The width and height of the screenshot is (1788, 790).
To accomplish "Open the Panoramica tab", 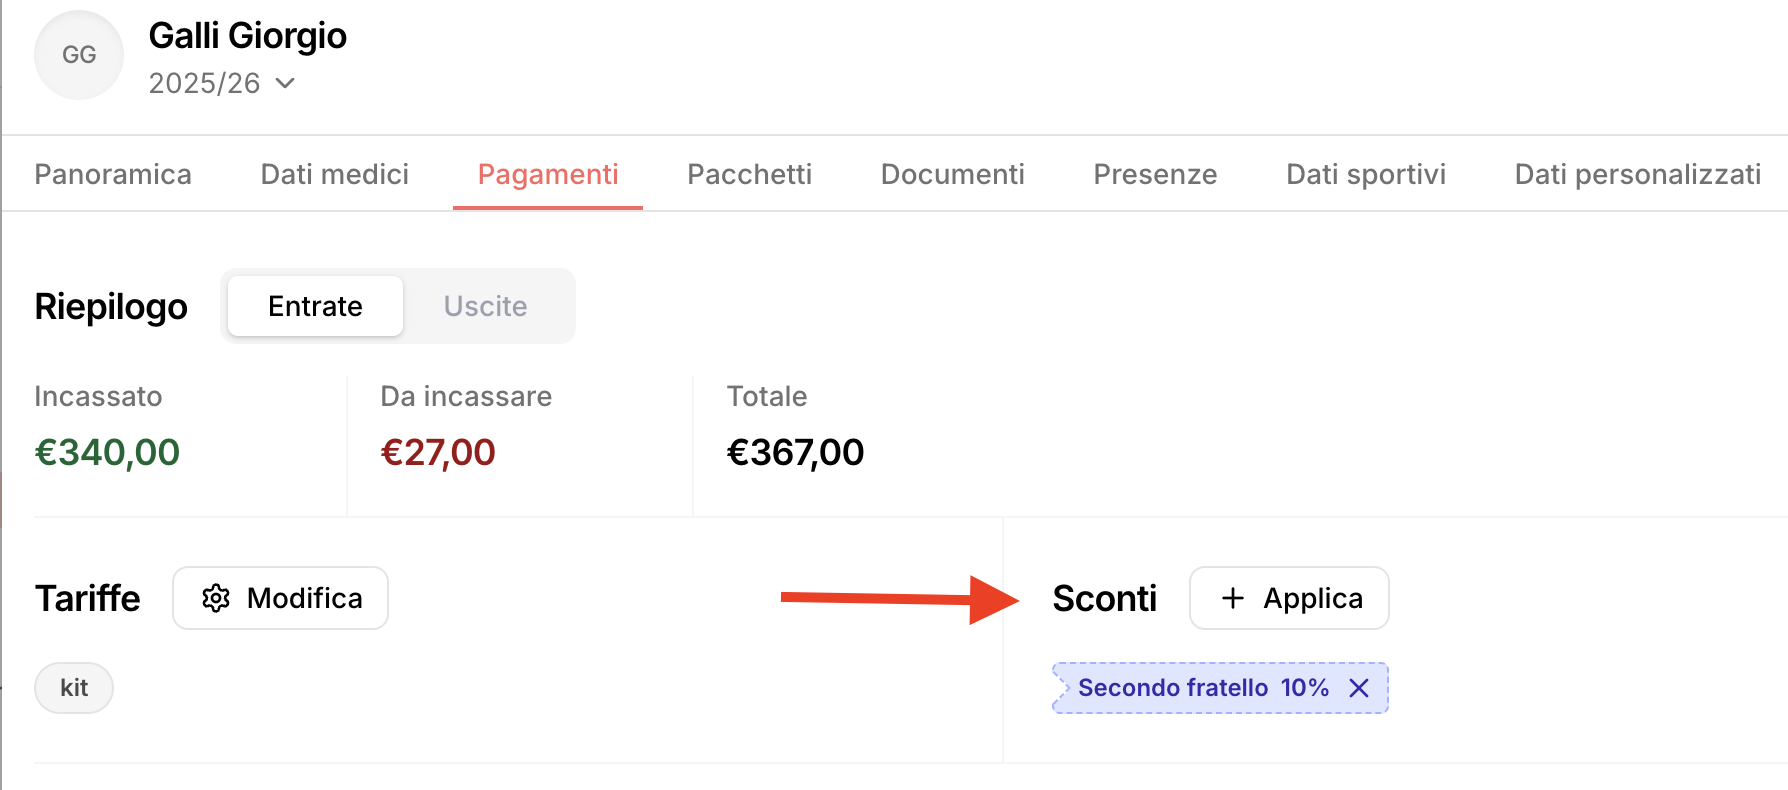I will pos(113,174).
